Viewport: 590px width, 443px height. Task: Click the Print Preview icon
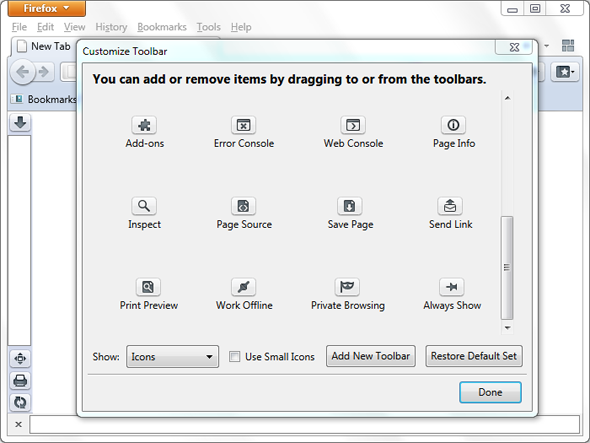coord(148,287)
